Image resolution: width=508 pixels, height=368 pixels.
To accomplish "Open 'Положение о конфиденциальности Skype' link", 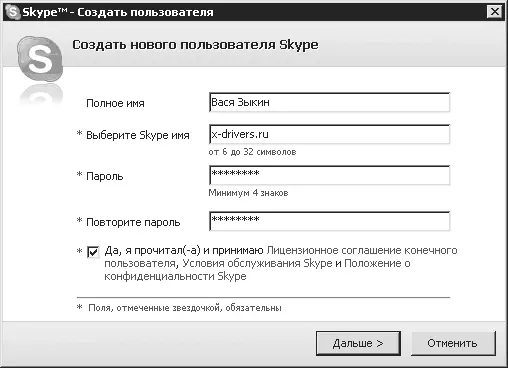I will click(377, 263).
